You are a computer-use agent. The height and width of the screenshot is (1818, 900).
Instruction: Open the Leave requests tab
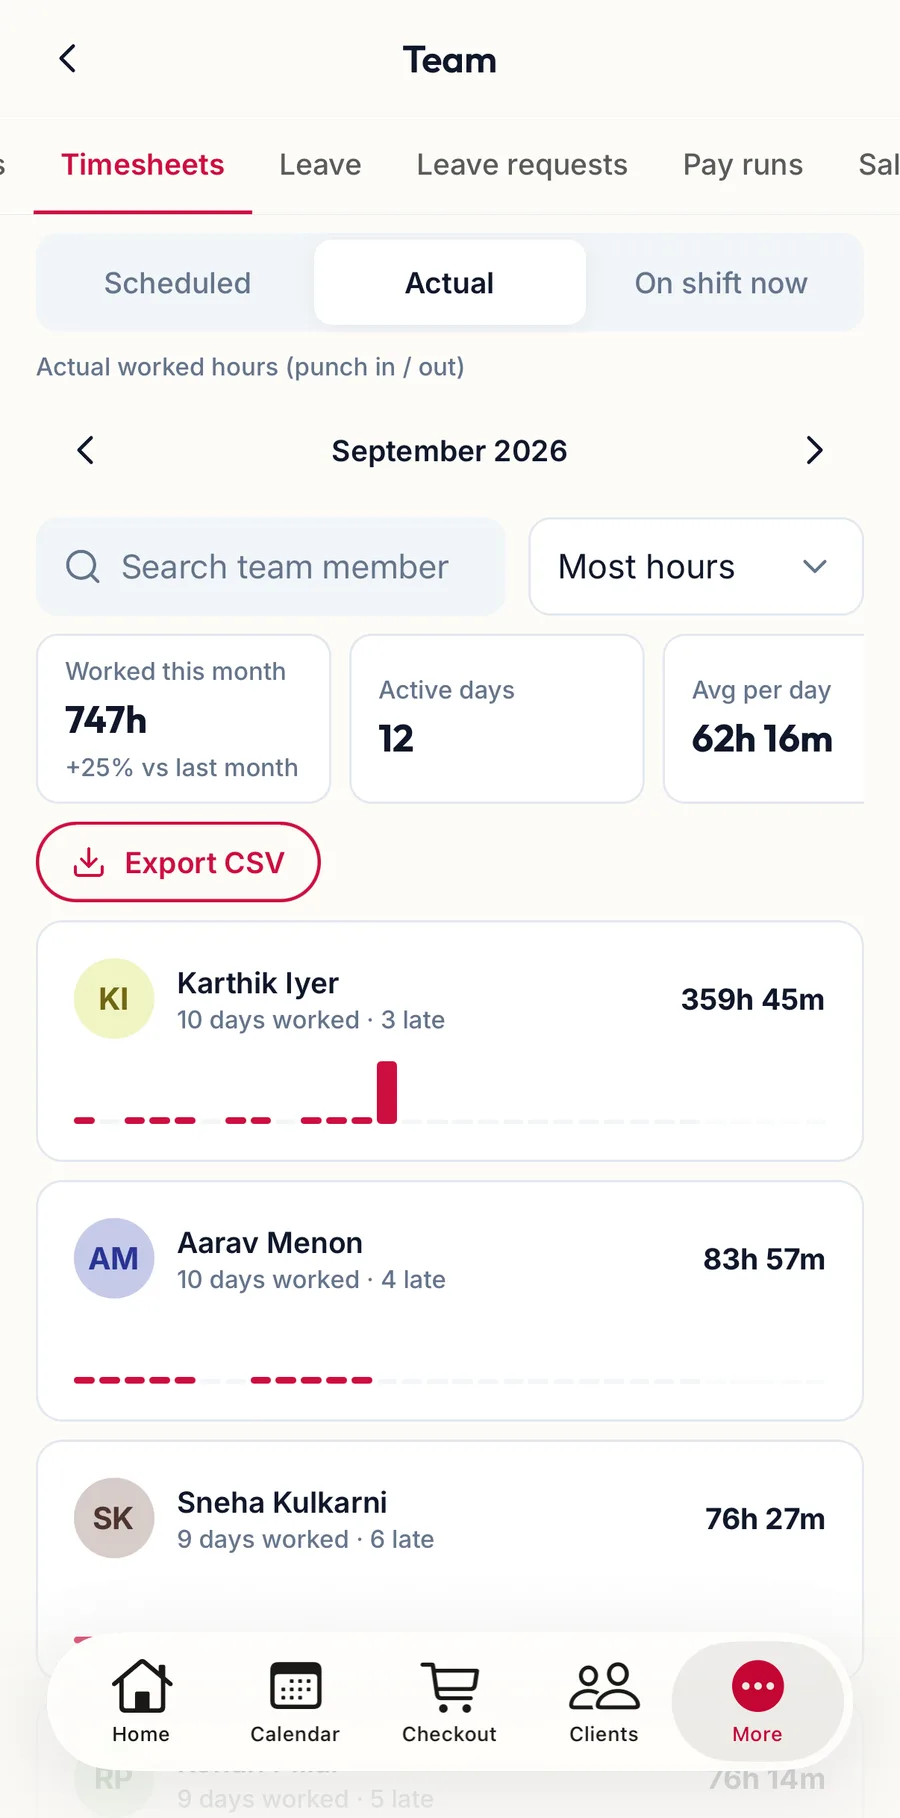pyautogui.click(x=522, y=165)
